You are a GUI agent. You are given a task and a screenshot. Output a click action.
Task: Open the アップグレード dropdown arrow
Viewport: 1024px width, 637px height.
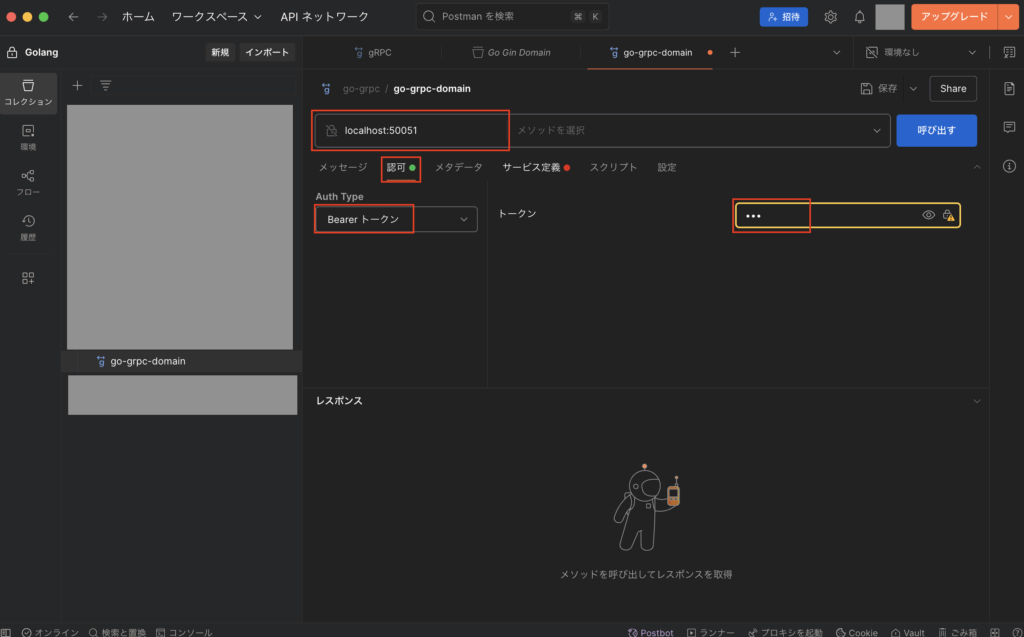tap(1008, 17)
